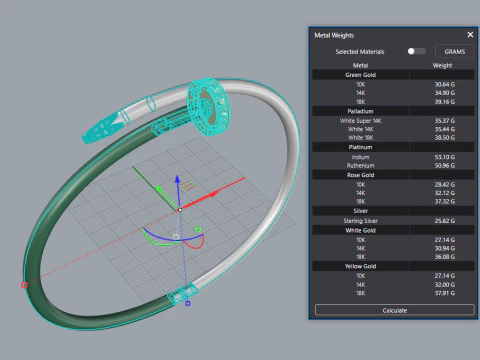Select the White Super 14K row
480x360 pixels.
[x=393, y=121]
